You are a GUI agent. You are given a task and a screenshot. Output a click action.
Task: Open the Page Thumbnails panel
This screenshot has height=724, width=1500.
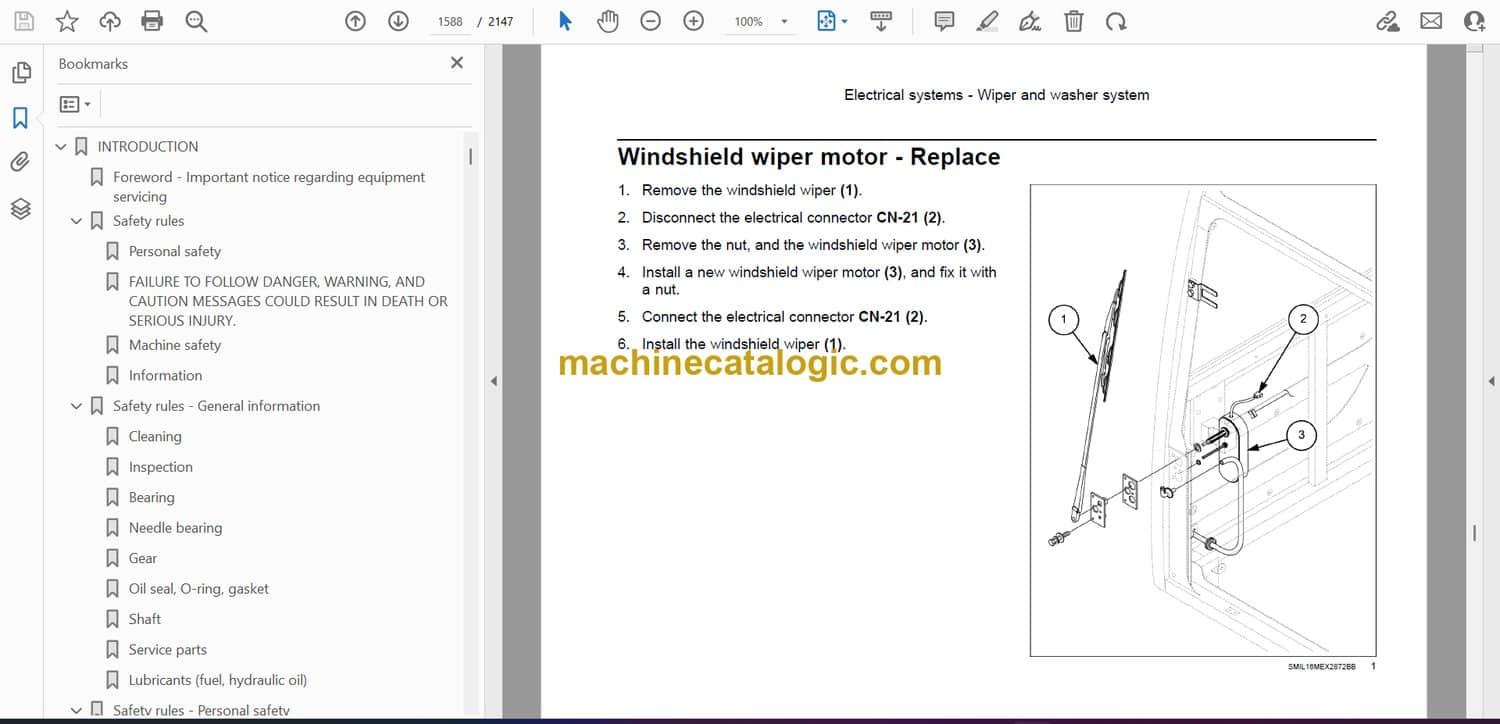pyautogui.click(x=21, y=73)
